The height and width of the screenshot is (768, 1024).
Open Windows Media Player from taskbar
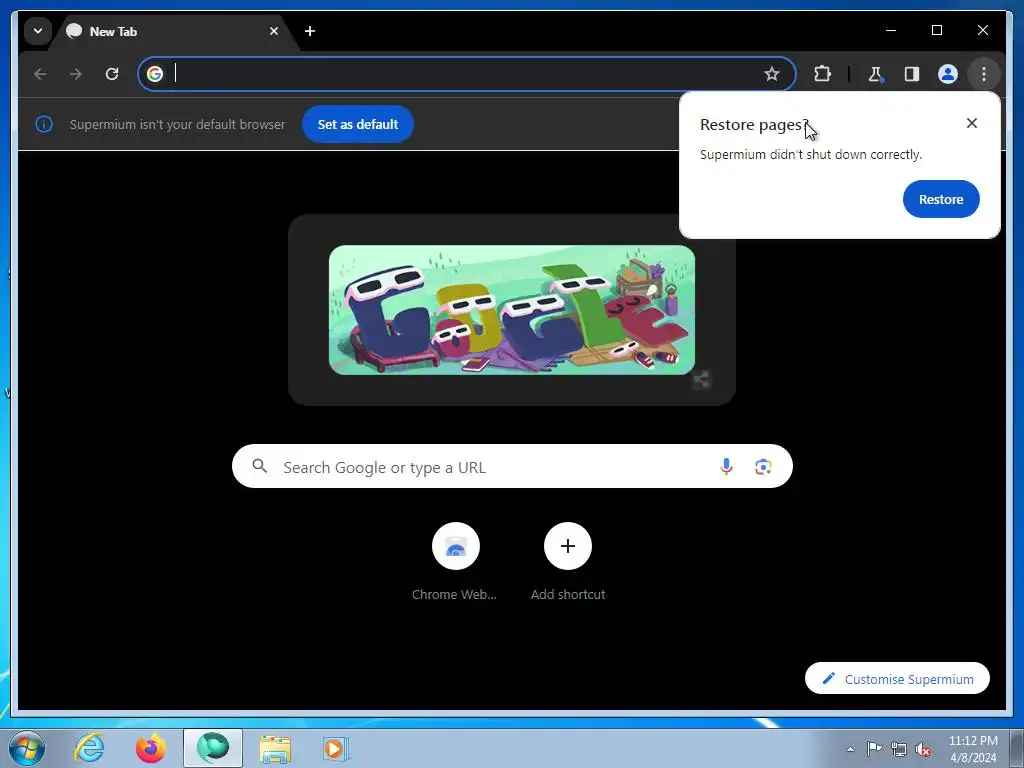click(336, 748)
